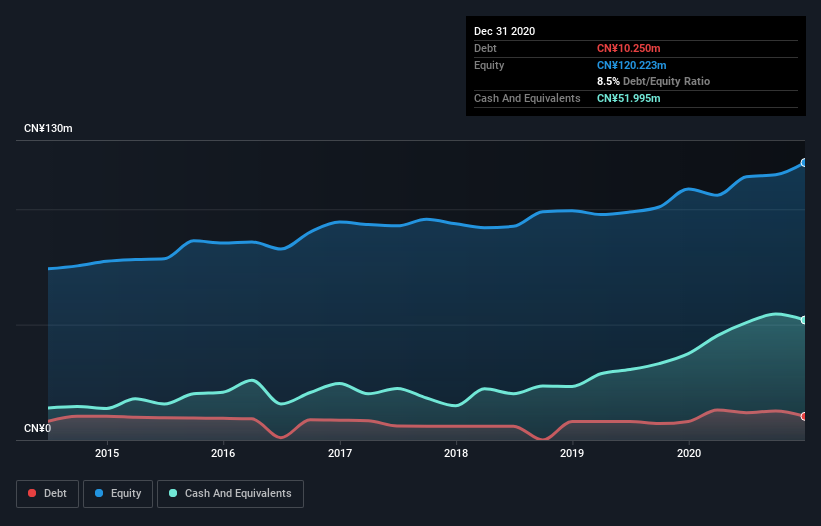Toggle the Debt legend button
821x526 pixels.
click(47, 494)
